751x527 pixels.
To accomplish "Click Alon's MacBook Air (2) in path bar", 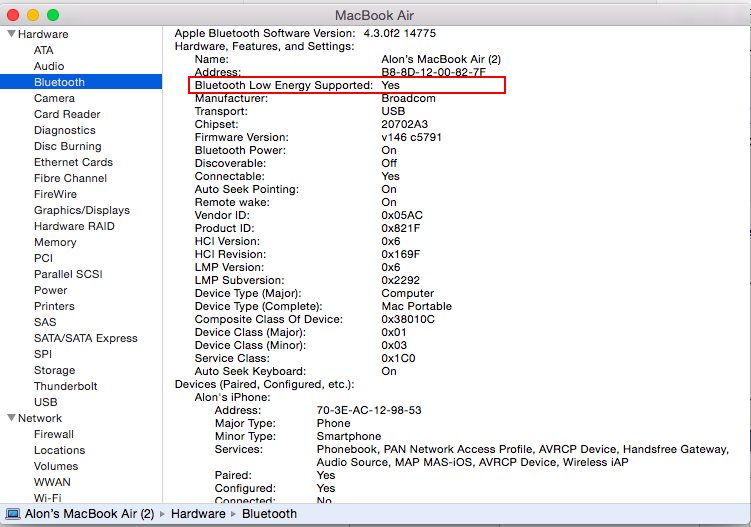I will (x=90, y=514).
